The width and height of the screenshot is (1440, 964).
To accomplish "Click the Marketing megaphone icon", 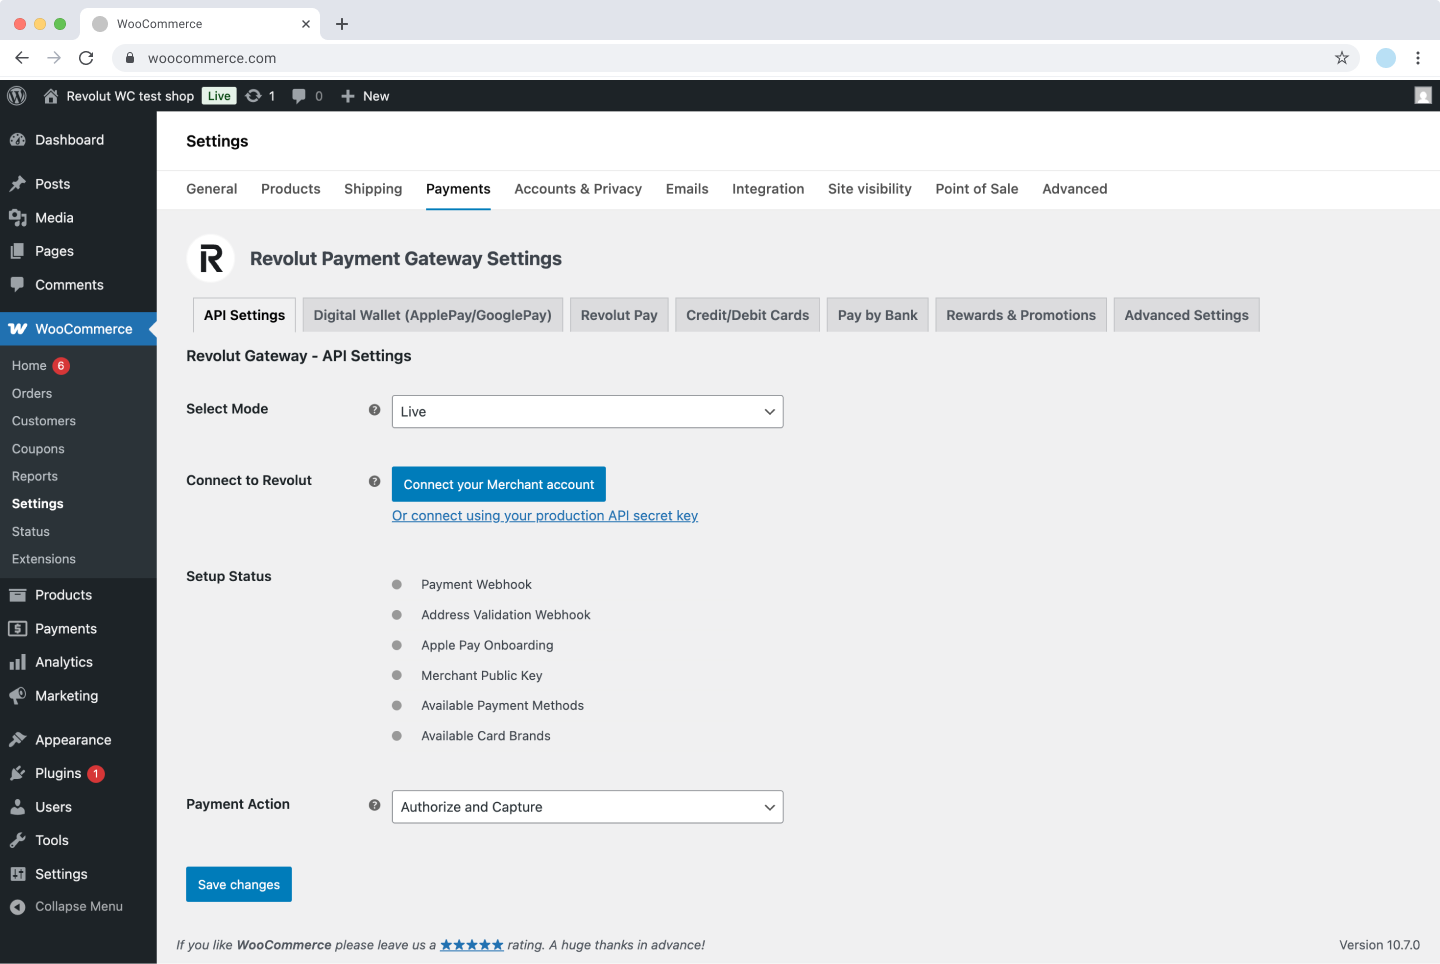I will [17, 696].
